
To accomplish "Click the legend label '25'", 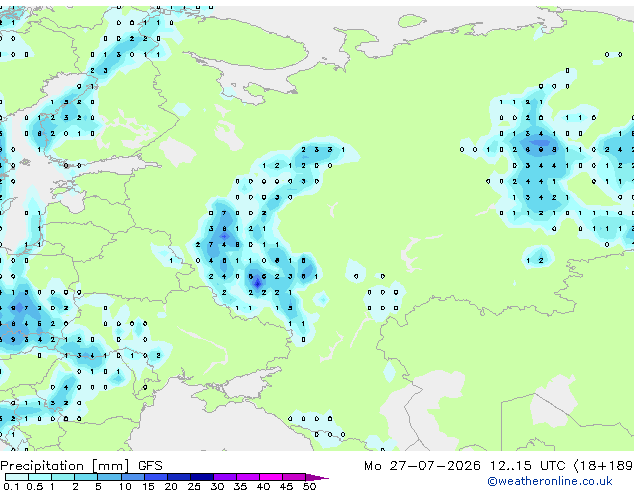I will point(194,486).
